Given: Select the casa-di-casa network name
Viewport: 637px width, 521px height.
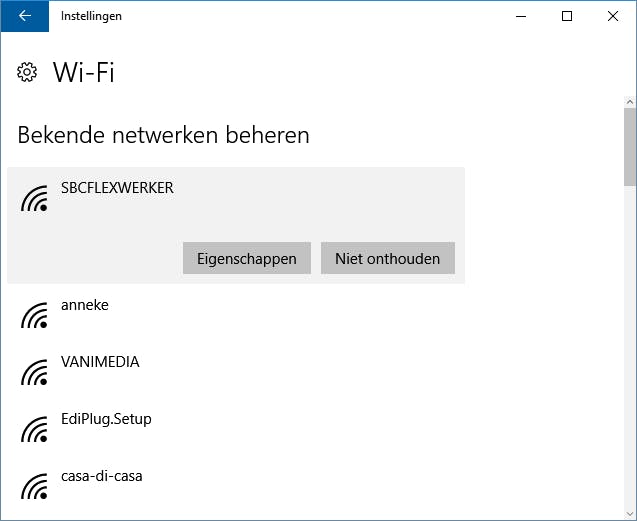Looking at the screenshot, I should click(x=101, y=476).
